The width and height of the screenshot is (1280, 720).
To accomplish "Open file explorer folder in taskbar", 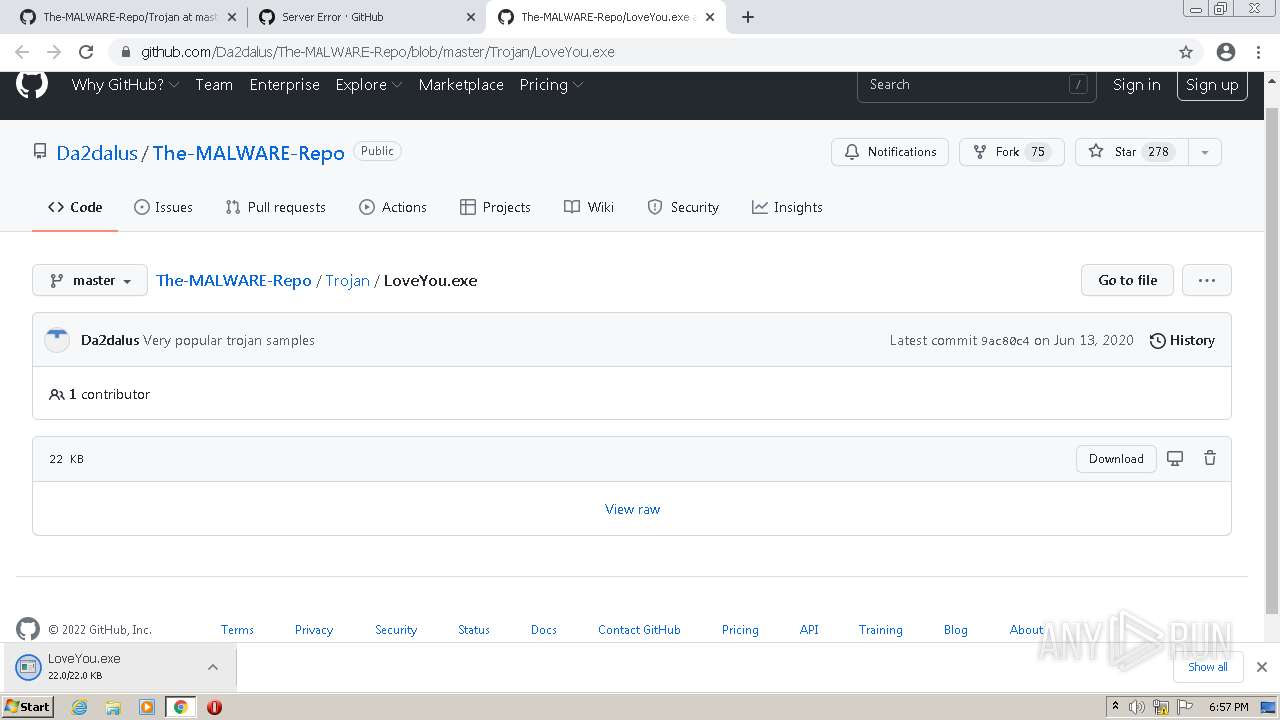I will coord(113,707).
